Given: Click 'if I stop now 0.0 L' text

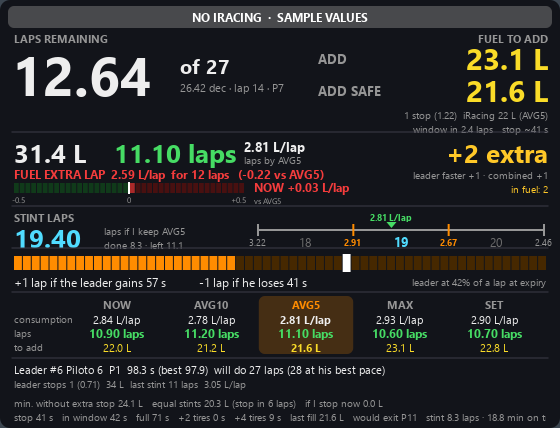Looking at the screenshot, I should point(344,404).
